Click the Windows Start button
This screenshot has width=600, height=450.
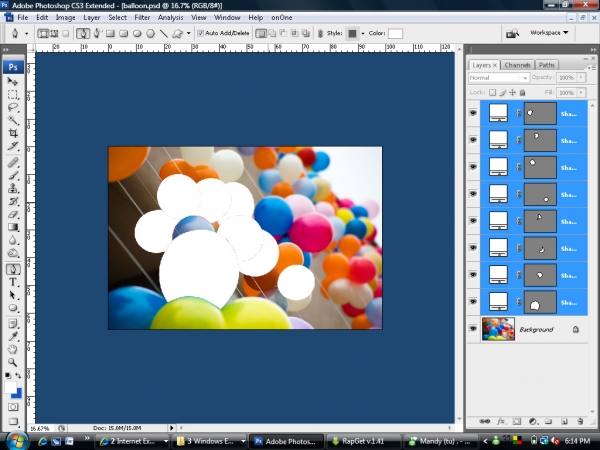(x=17, y=440)
